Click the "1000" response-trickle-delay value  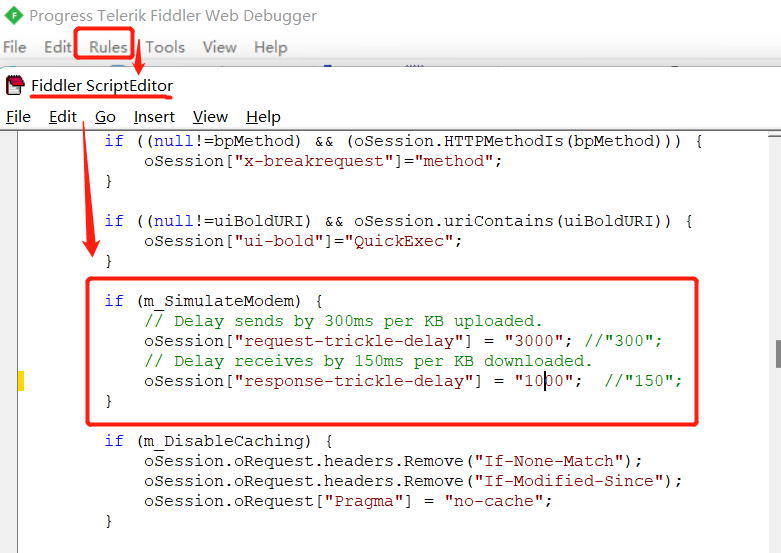point(548,381)
